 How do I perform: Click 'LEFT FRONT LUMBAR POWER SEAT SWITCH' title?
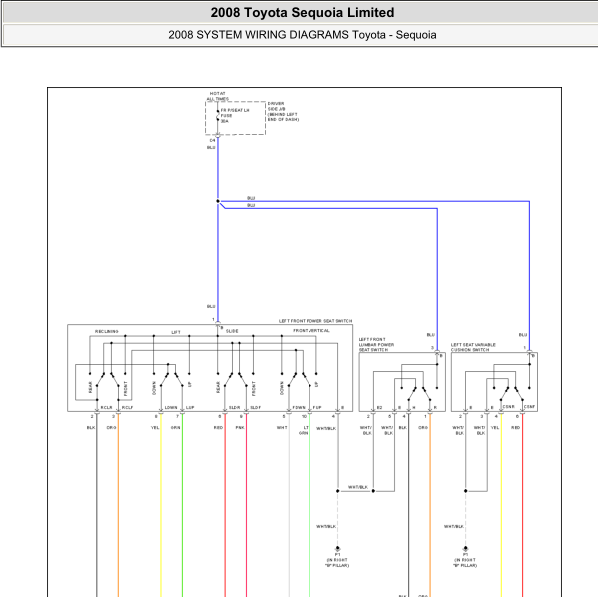click(x=376, y=344)
